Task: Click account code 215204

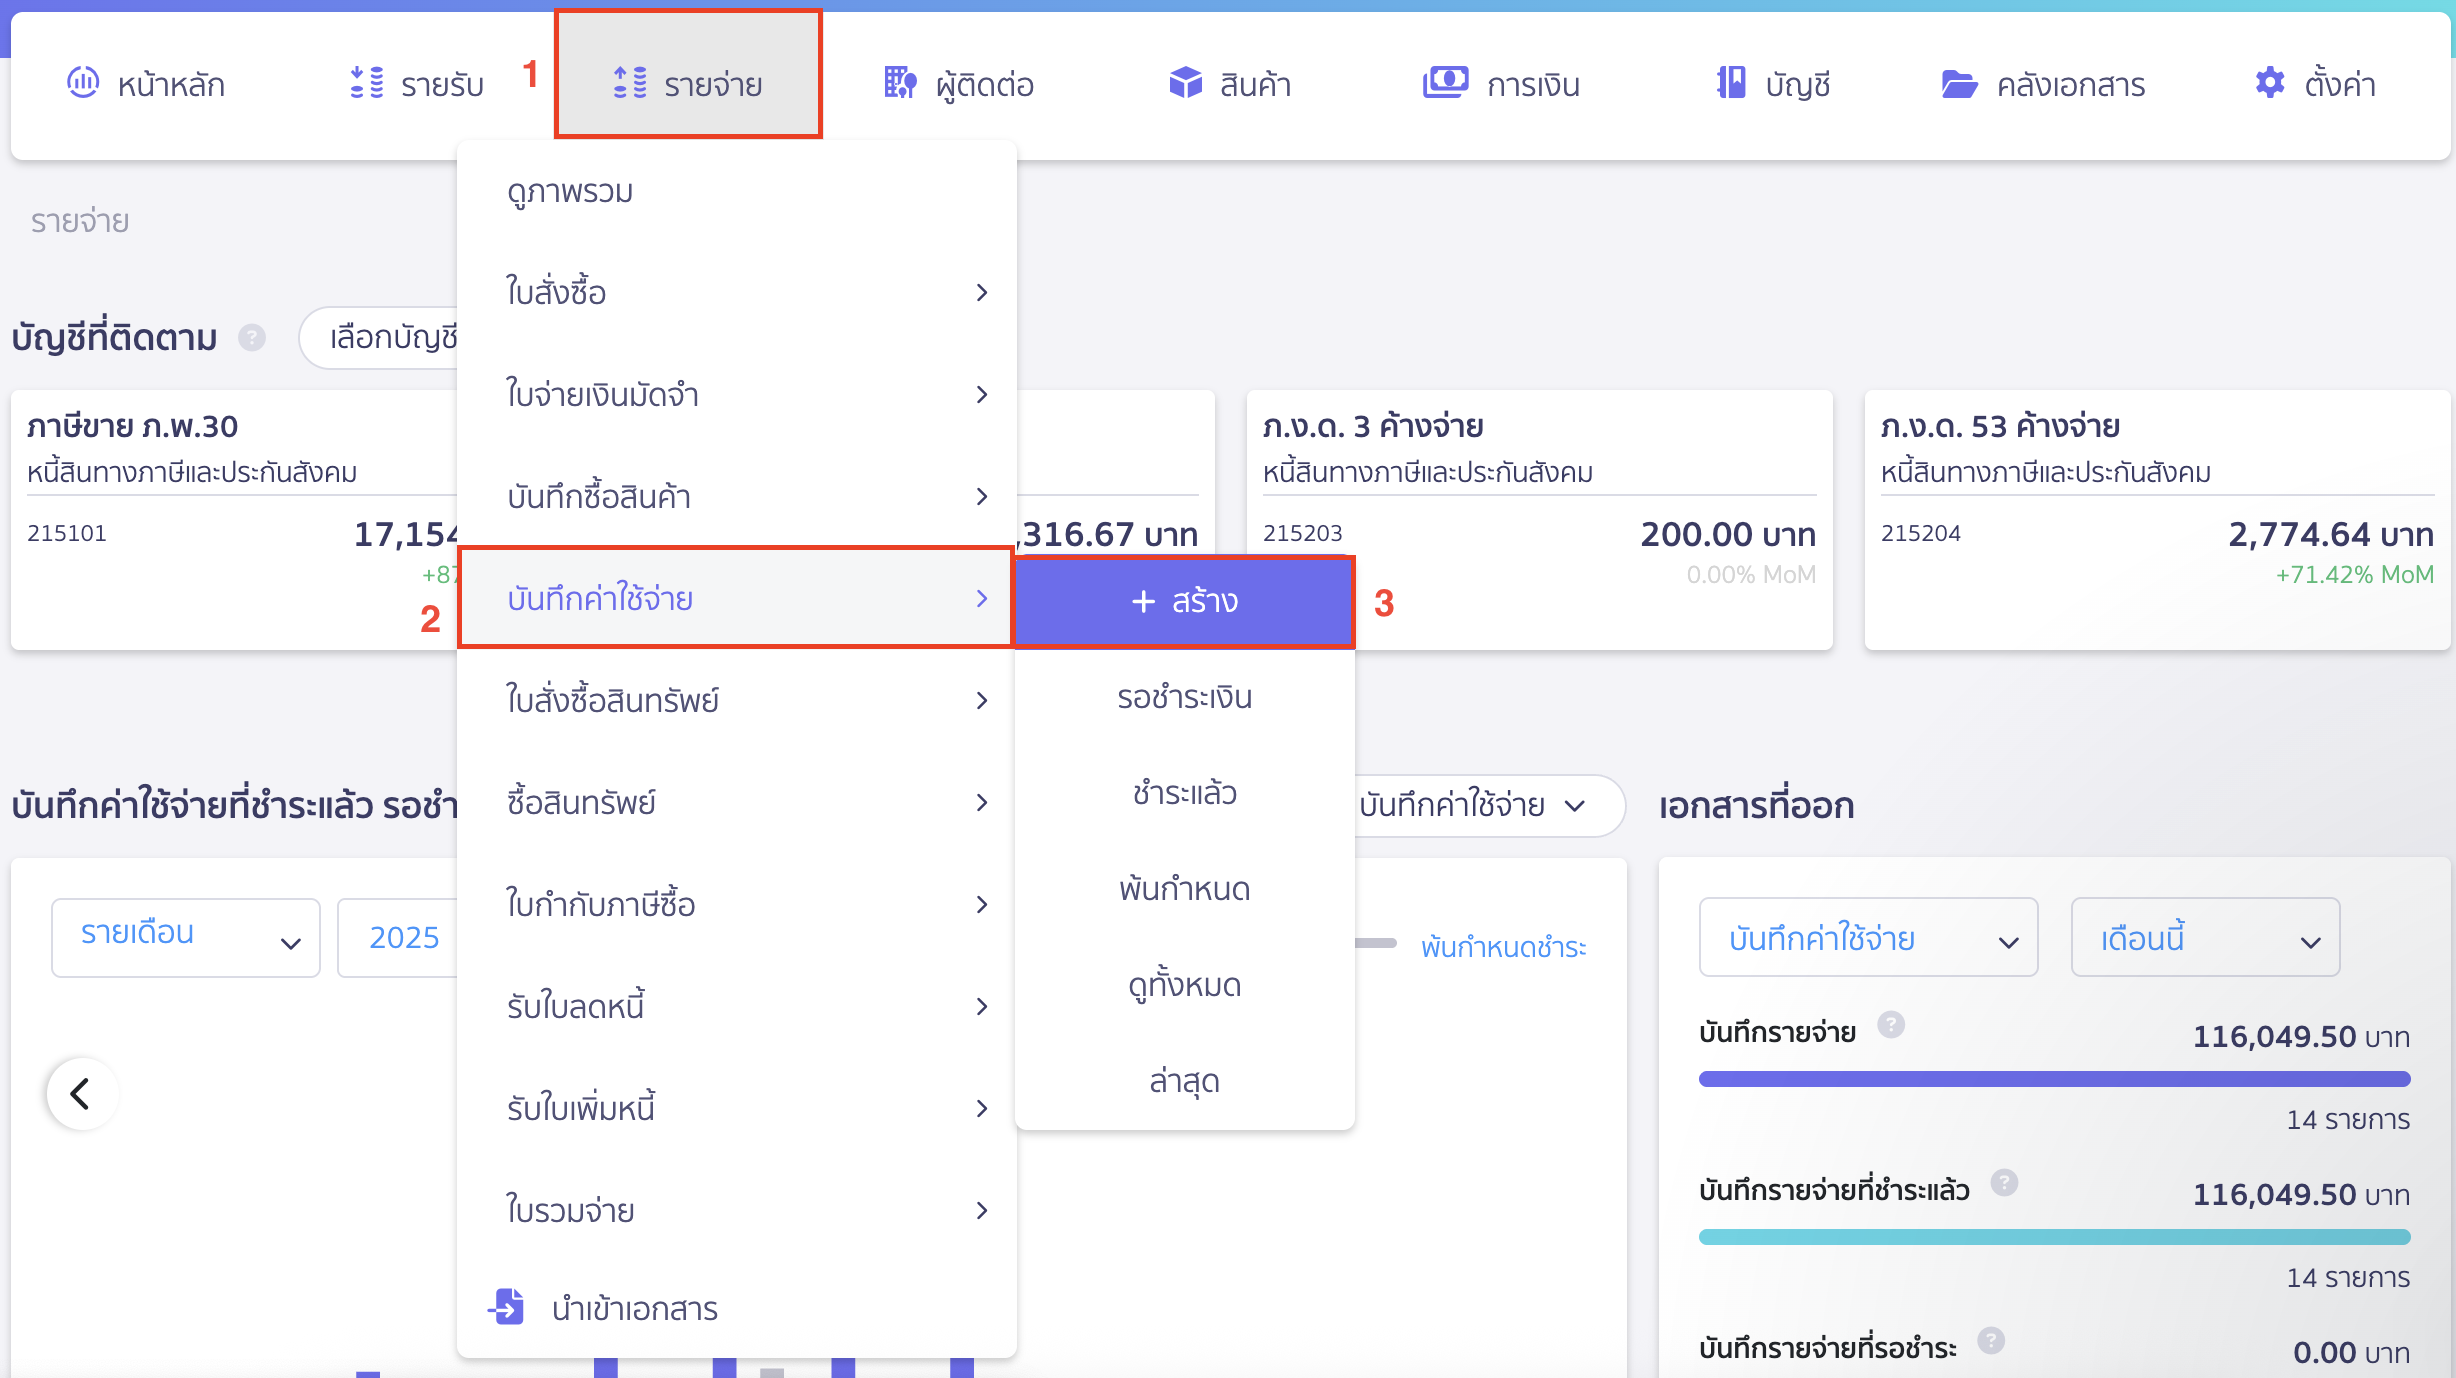Action: click(x=1920, y=533)
